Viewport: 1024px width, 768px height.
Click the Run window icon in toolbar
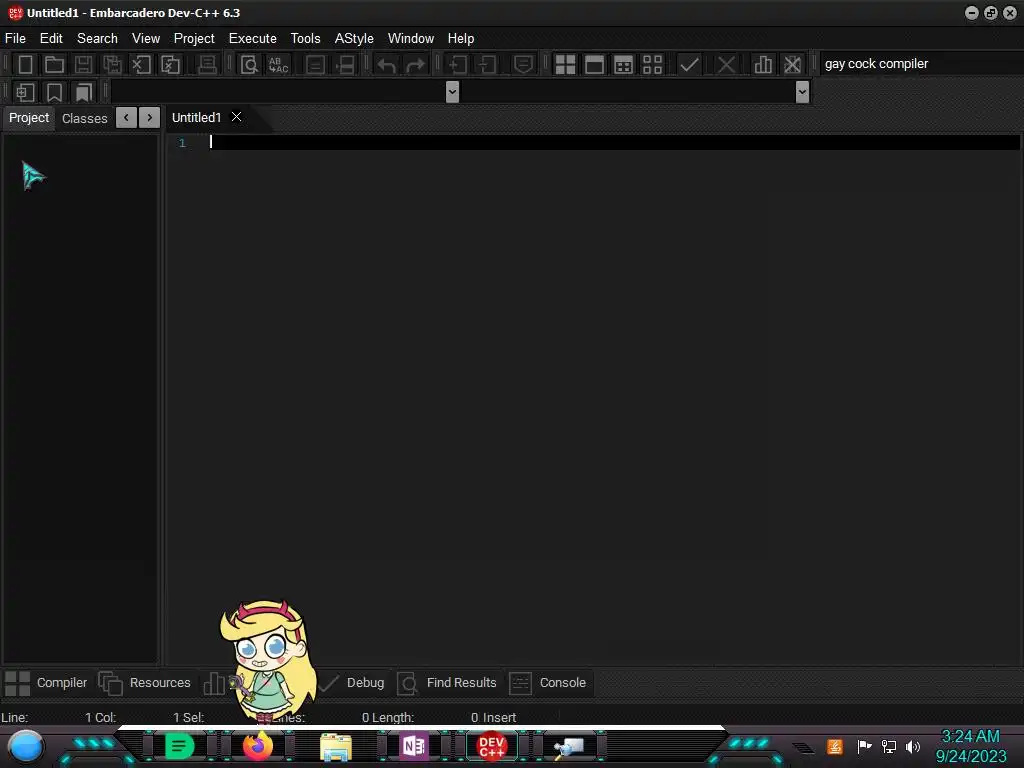tap(594, 64)
